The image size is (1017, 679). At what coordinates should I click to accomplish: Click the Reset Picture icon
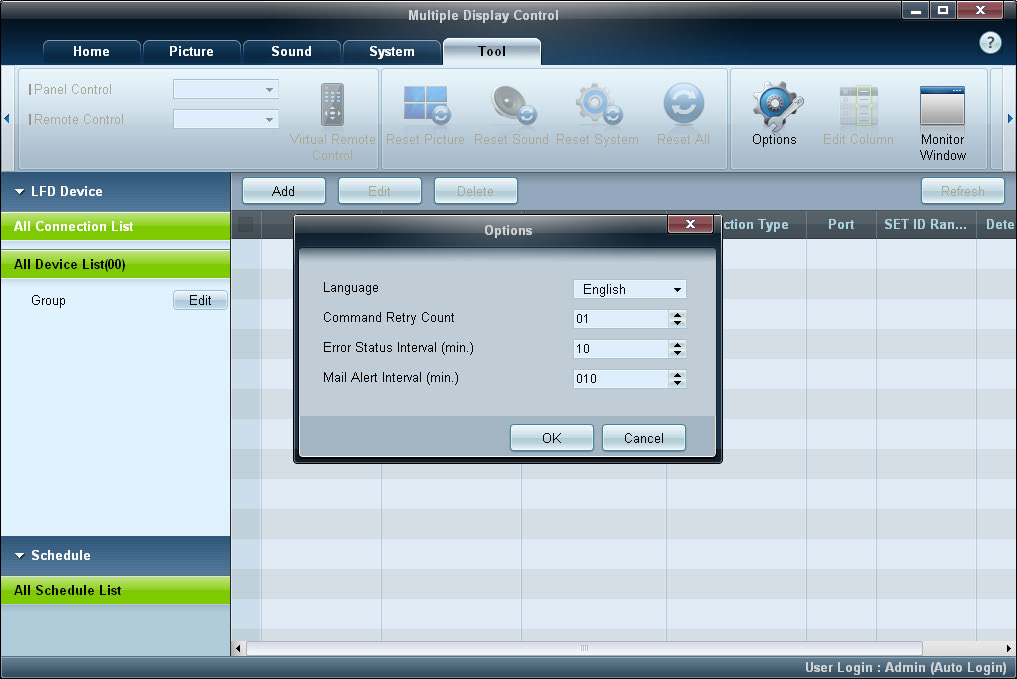pos(425,104)
